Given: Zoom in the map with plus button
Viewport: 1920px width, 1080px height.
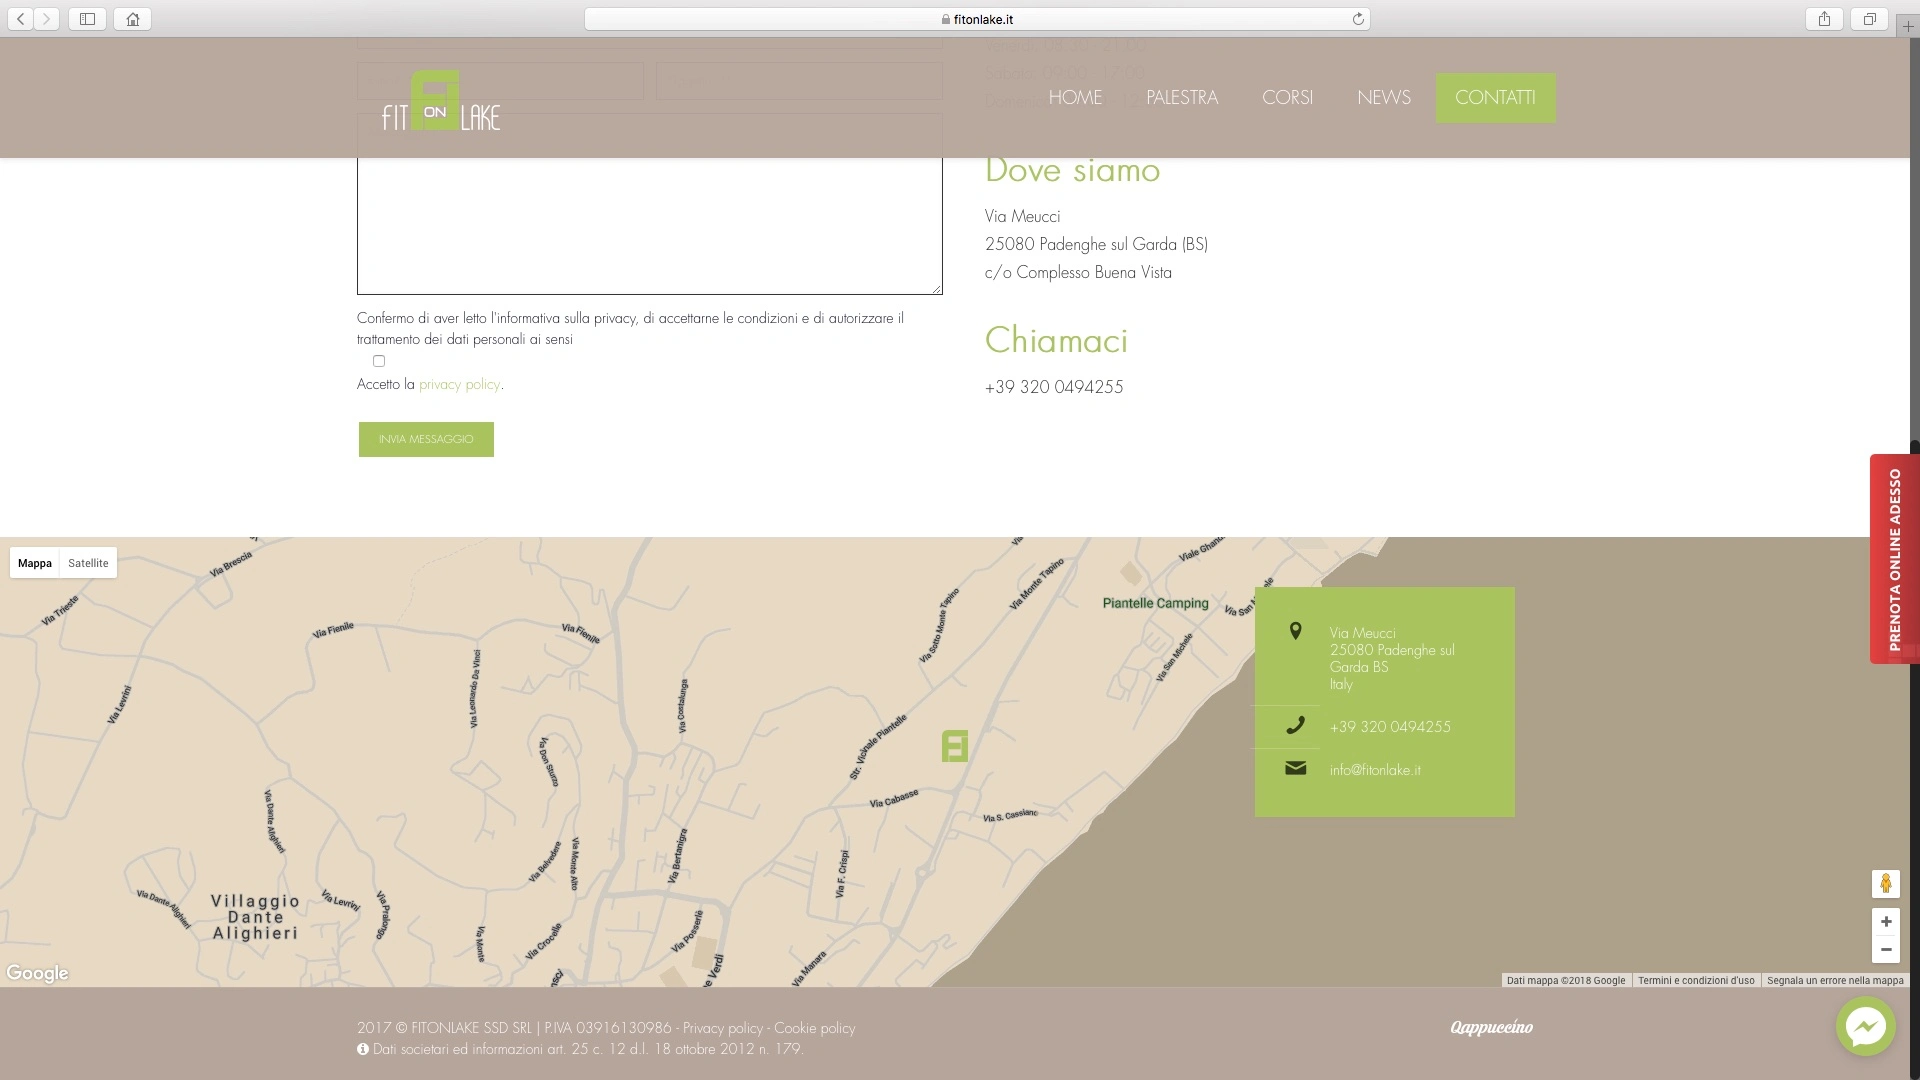Looking at the screenshot, I should click(1885, 922).
